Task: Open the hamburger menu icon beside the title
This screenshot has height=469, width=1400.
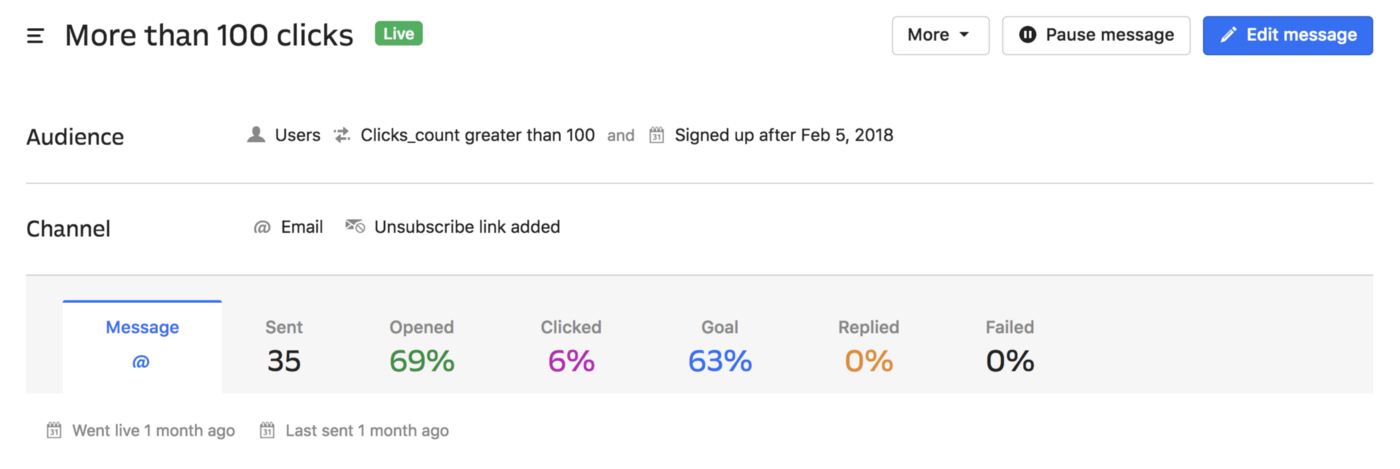Action: point(35,36)
